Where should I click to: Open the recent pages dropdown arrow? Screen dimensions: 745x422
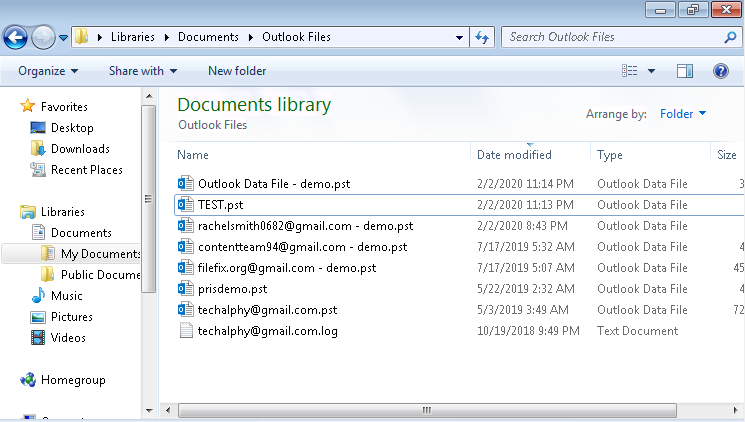pyautogui.click(x=63, y=37)
